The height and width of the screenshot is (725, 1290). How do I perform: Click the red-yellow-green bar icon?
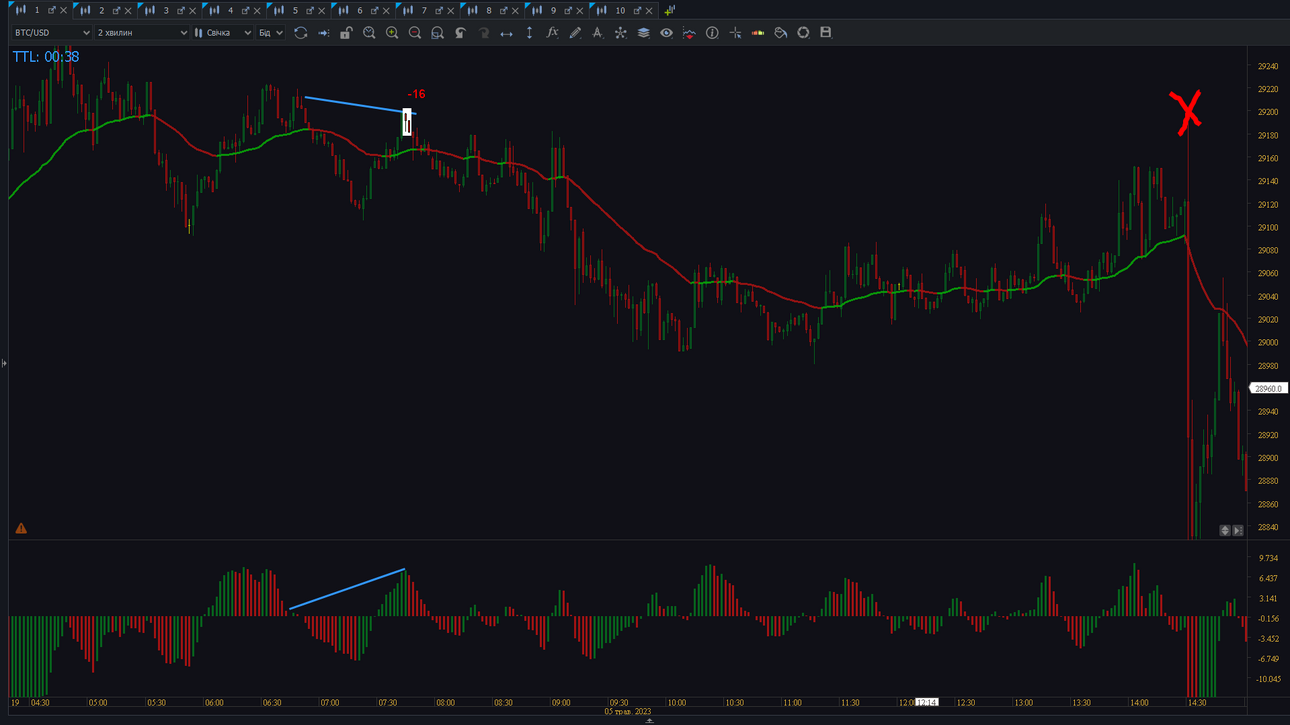[x=758, y=33]
